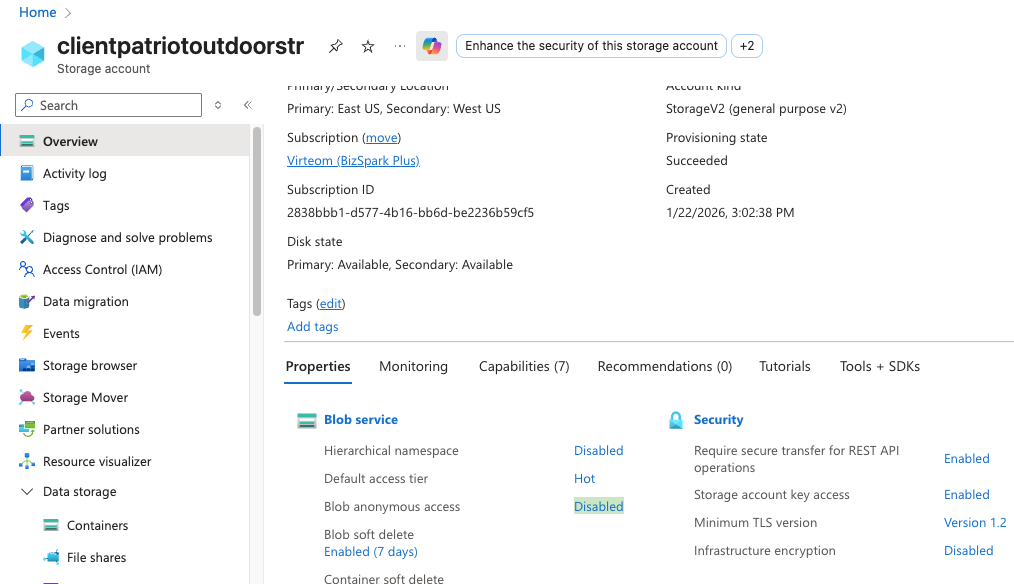Open Diagnose and solve problems
Image resolution: width=1014 pixels, height=584 pixels.
pyautogui.click(x=127, y=237)
